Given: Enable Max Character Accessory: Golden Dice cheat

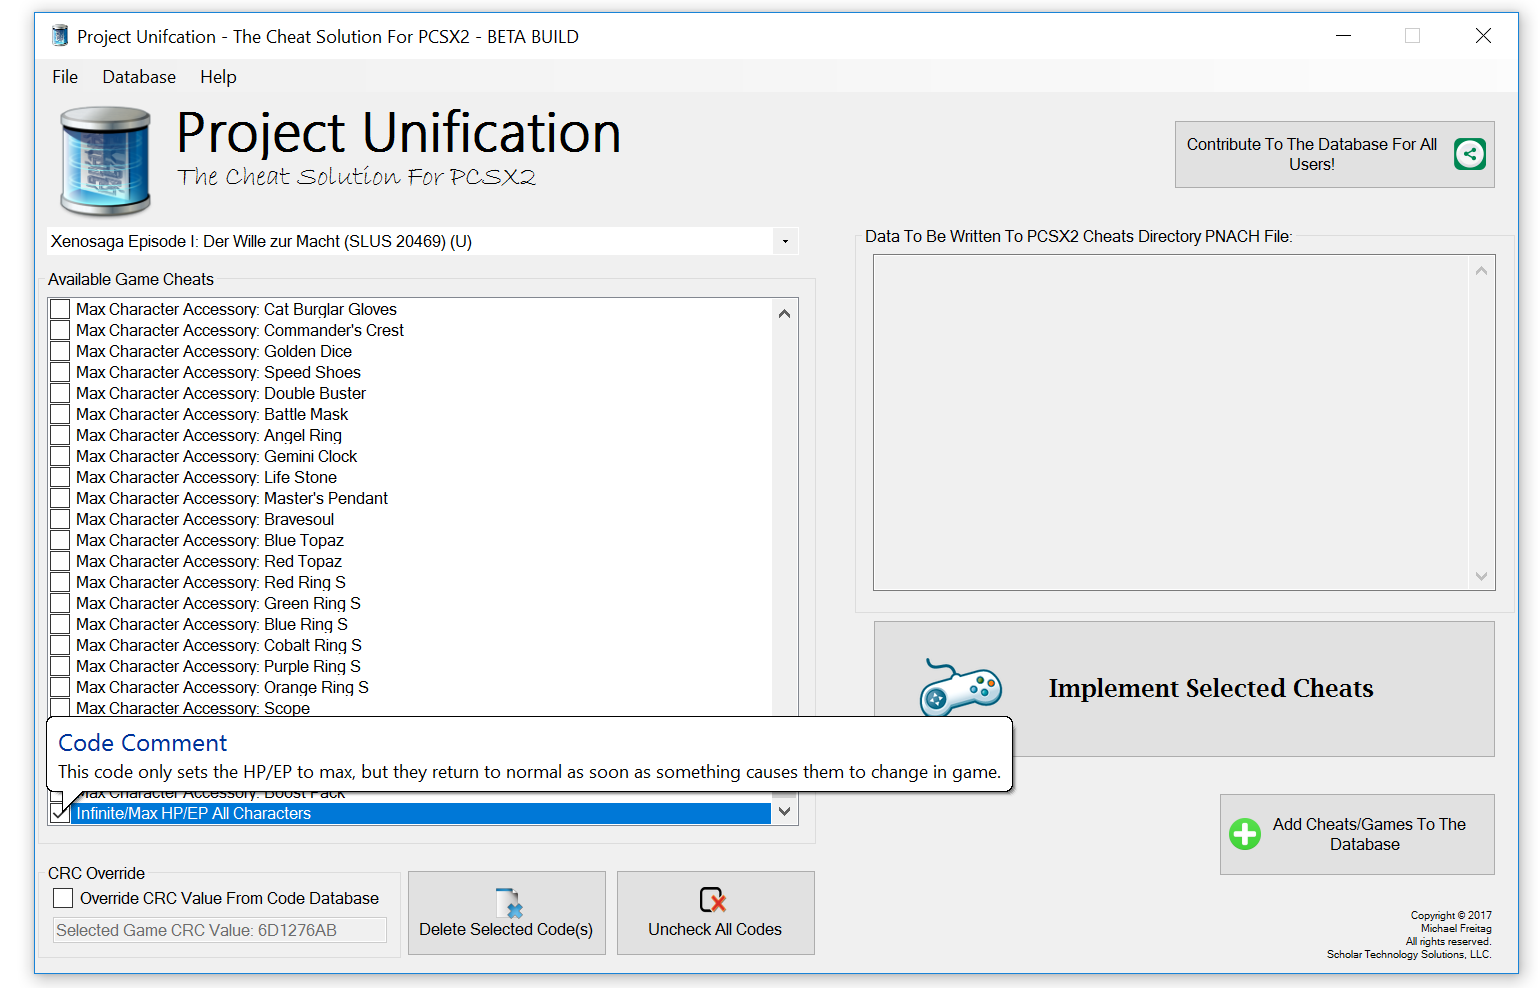Looking at the screenshot, I should [x=60, y=351].
